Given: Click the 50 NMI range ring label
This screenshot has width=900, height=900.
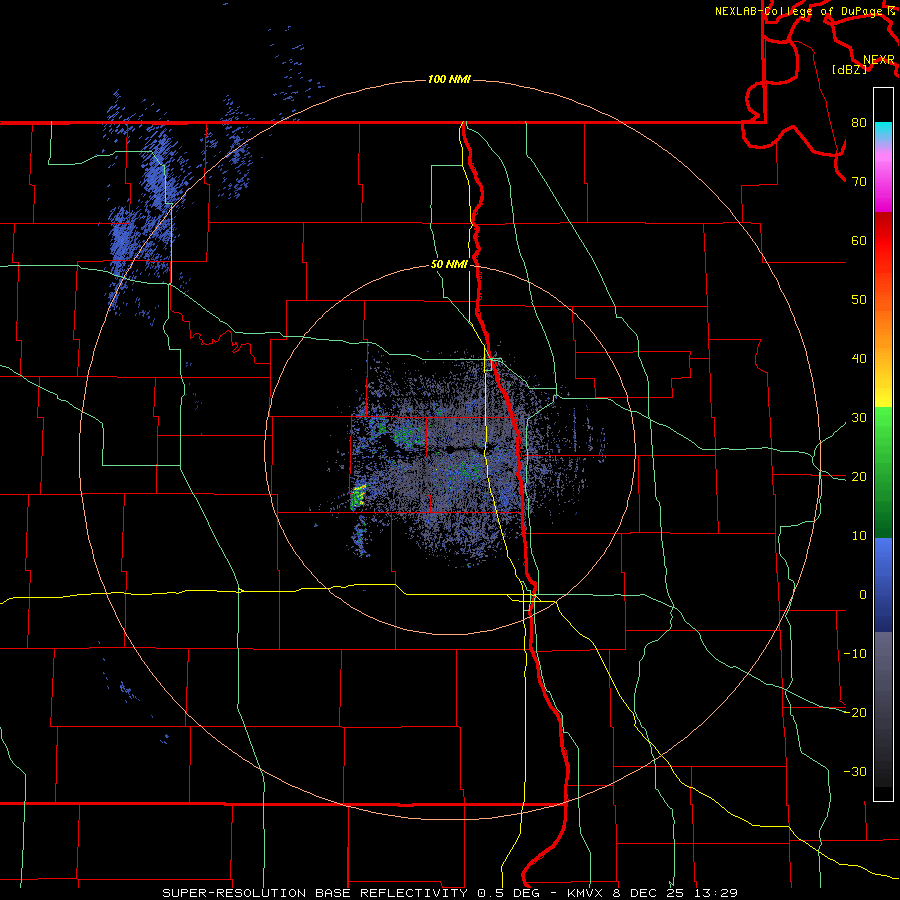Looking at the screenshot, I should (x=449, y=265).
